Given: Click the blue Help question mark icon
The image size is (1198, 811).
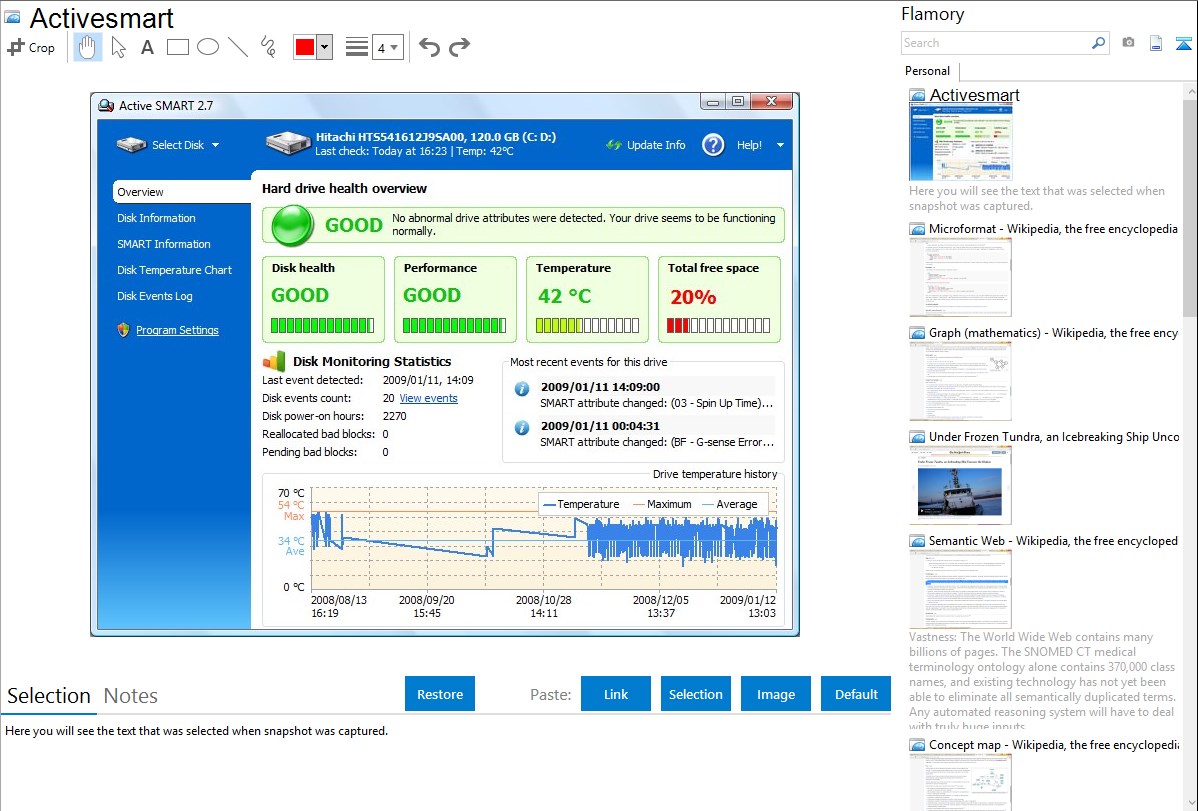Looking at the screenshot, I should tap(713, 144).
